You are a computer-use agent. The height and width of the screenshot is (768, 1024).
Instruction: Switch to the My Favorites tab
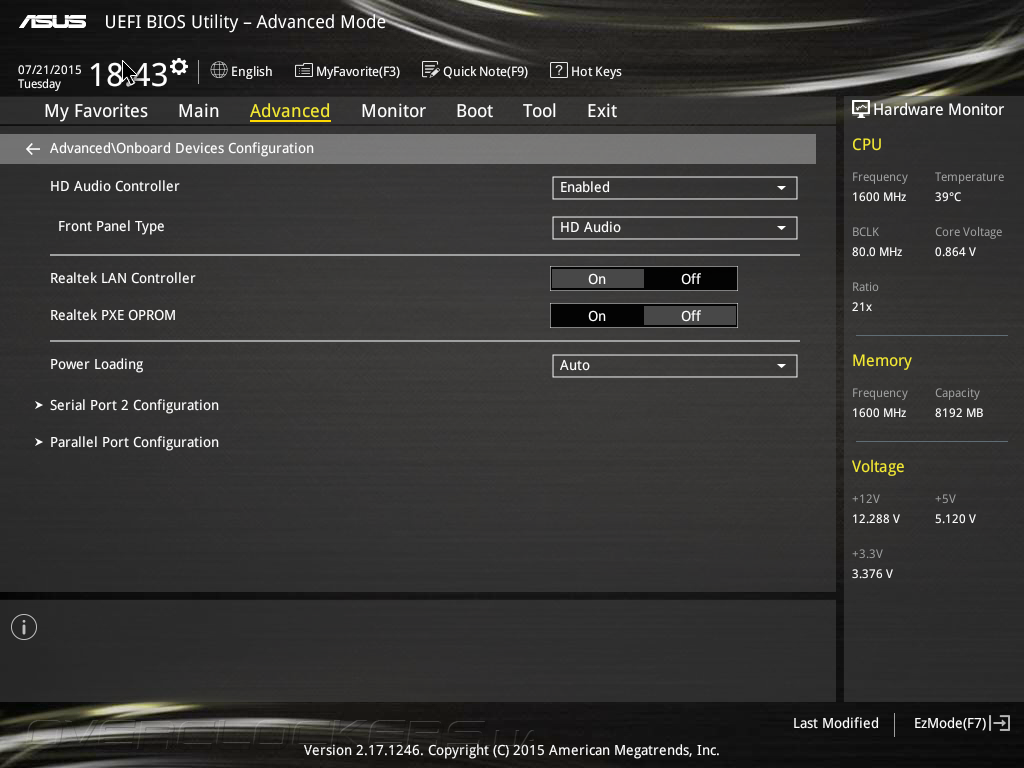(96, 111)
